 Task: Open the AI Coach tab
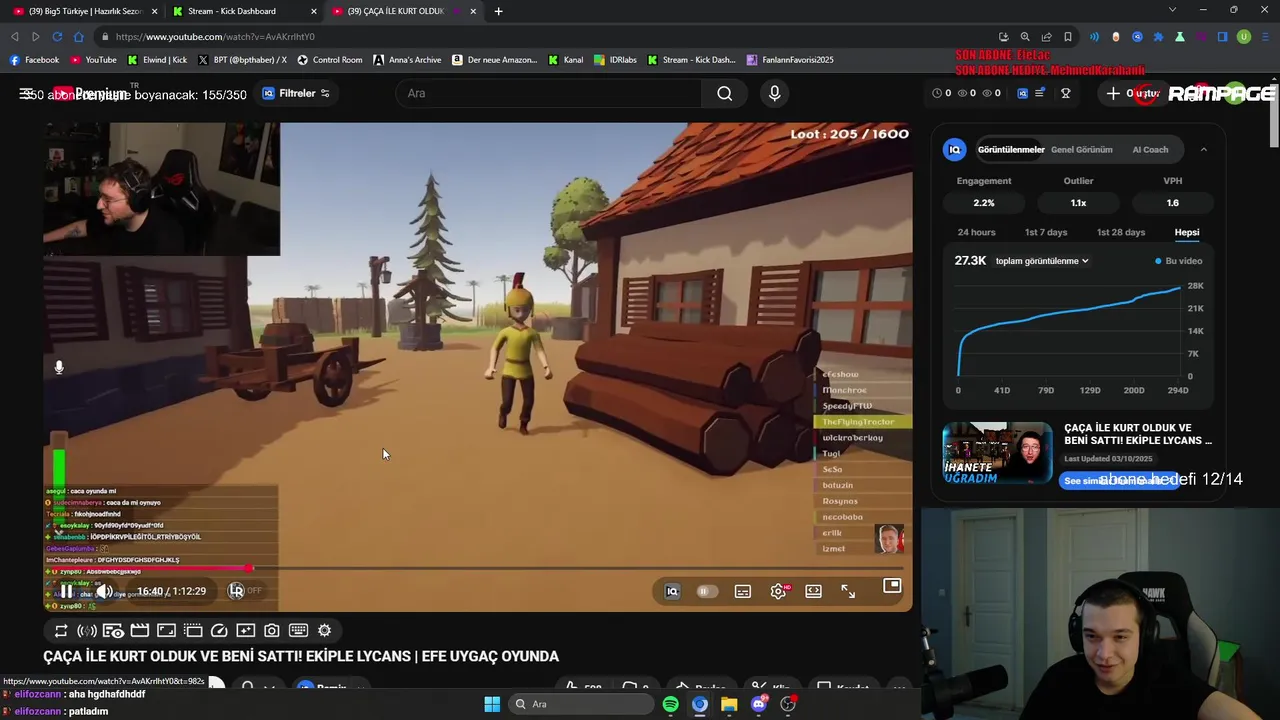point(1150,149)
